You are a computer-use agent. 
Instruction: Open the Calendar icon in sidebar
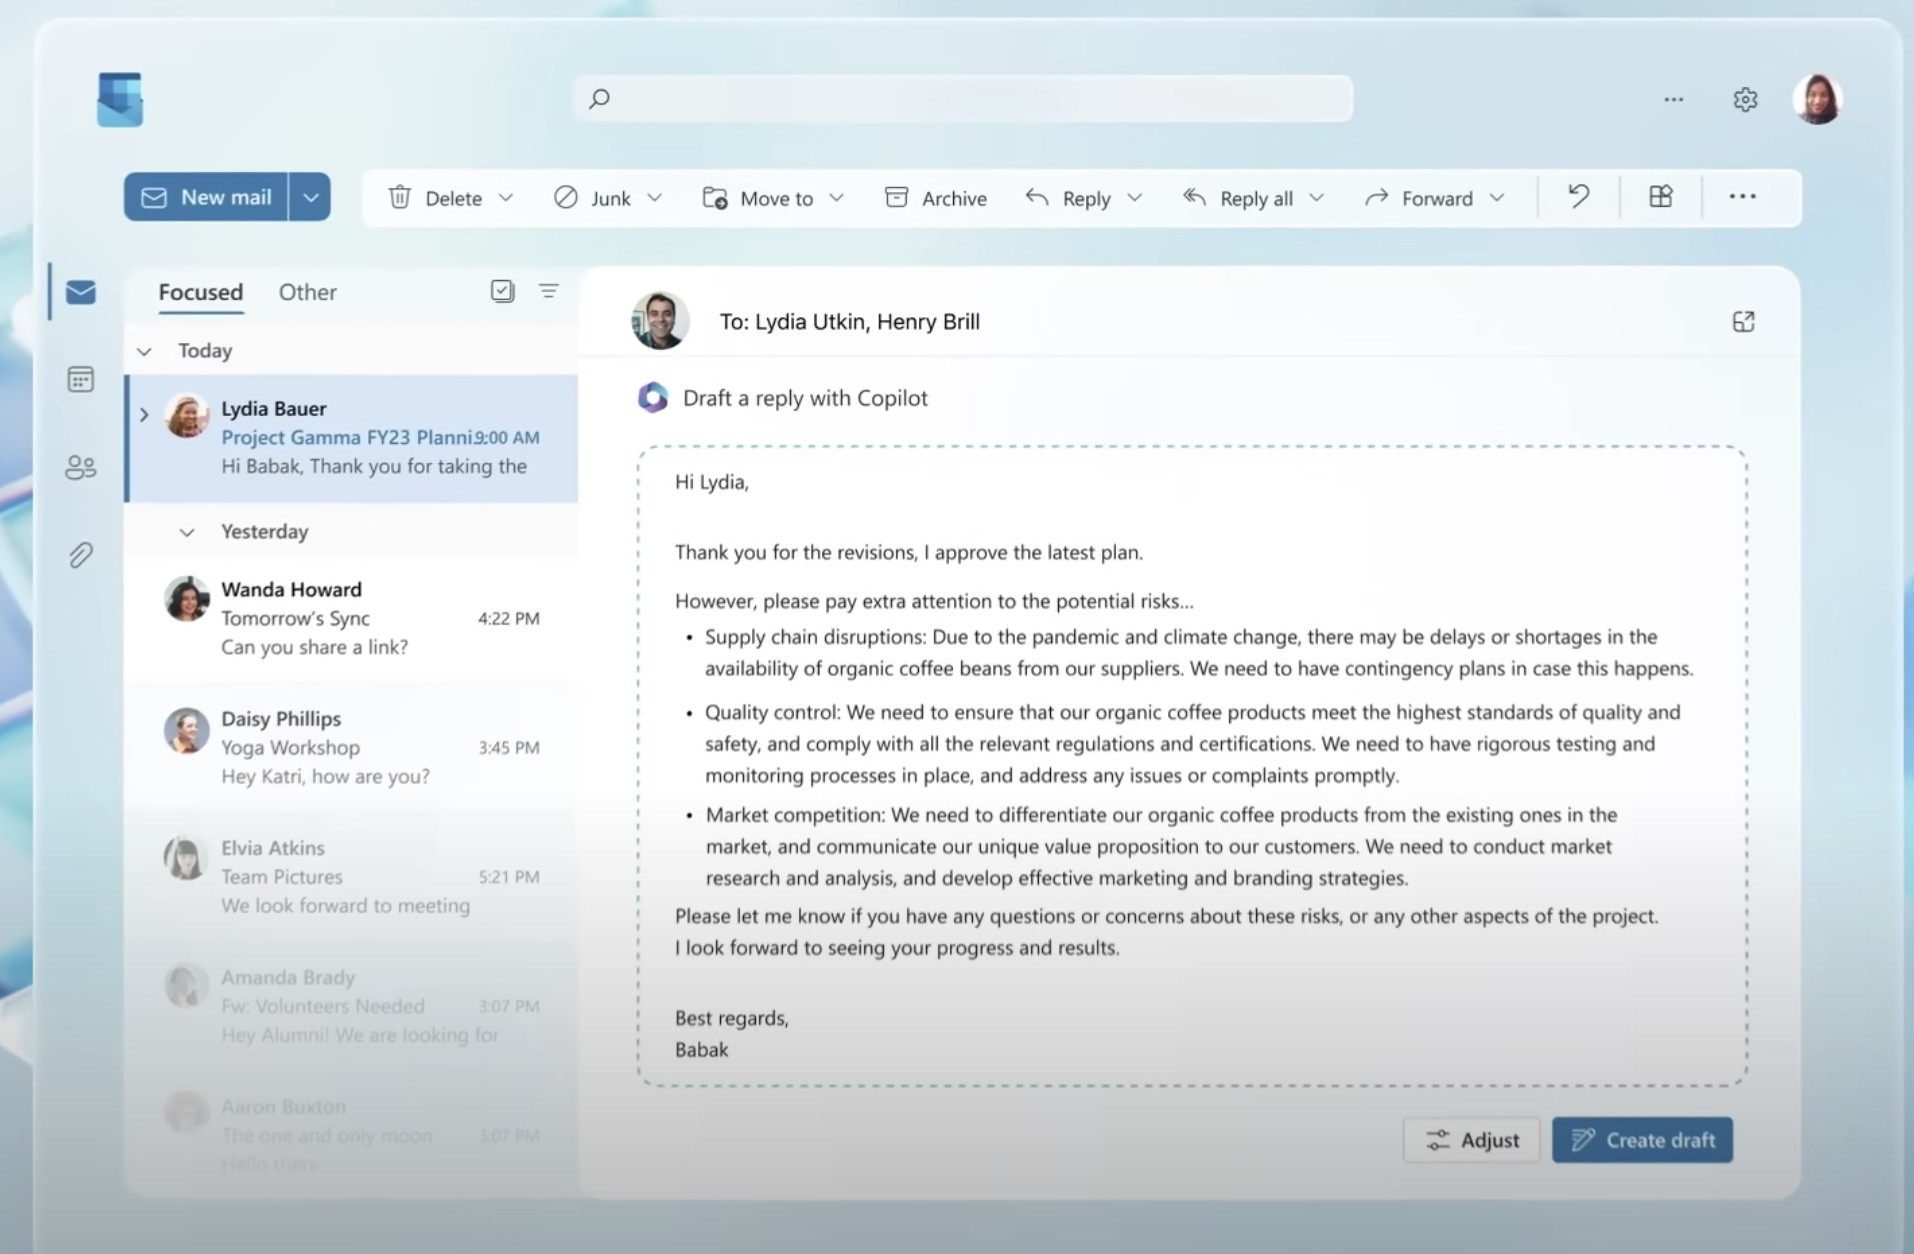click(80, 379)
